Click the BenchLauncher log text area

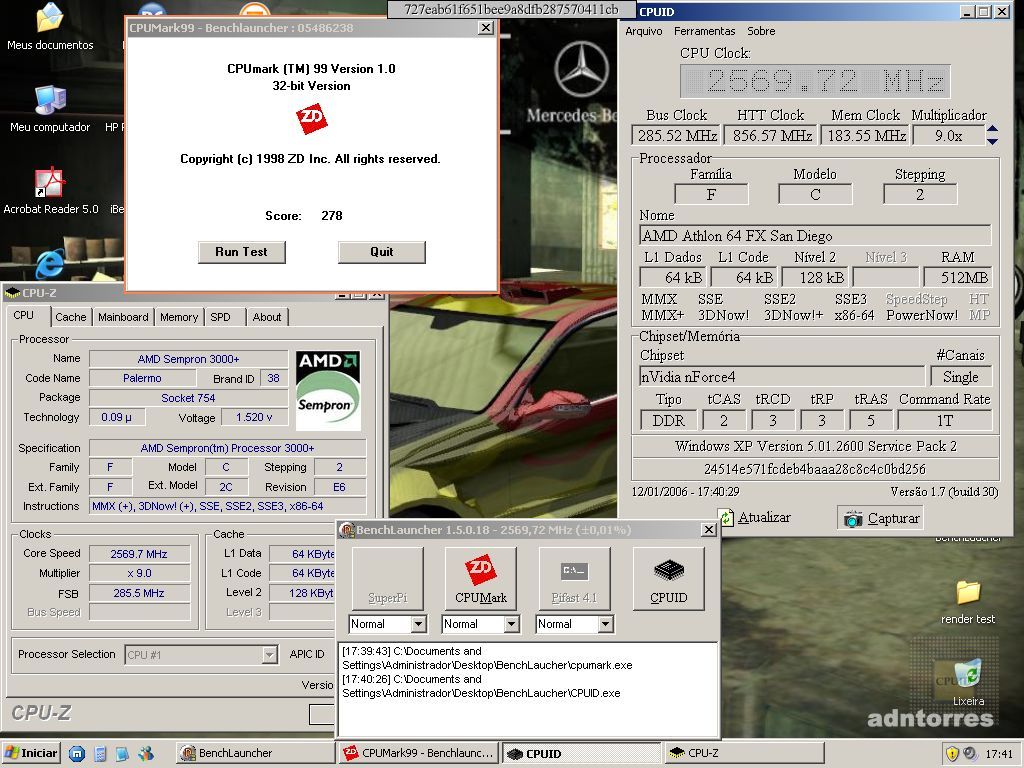coord(528,689)
